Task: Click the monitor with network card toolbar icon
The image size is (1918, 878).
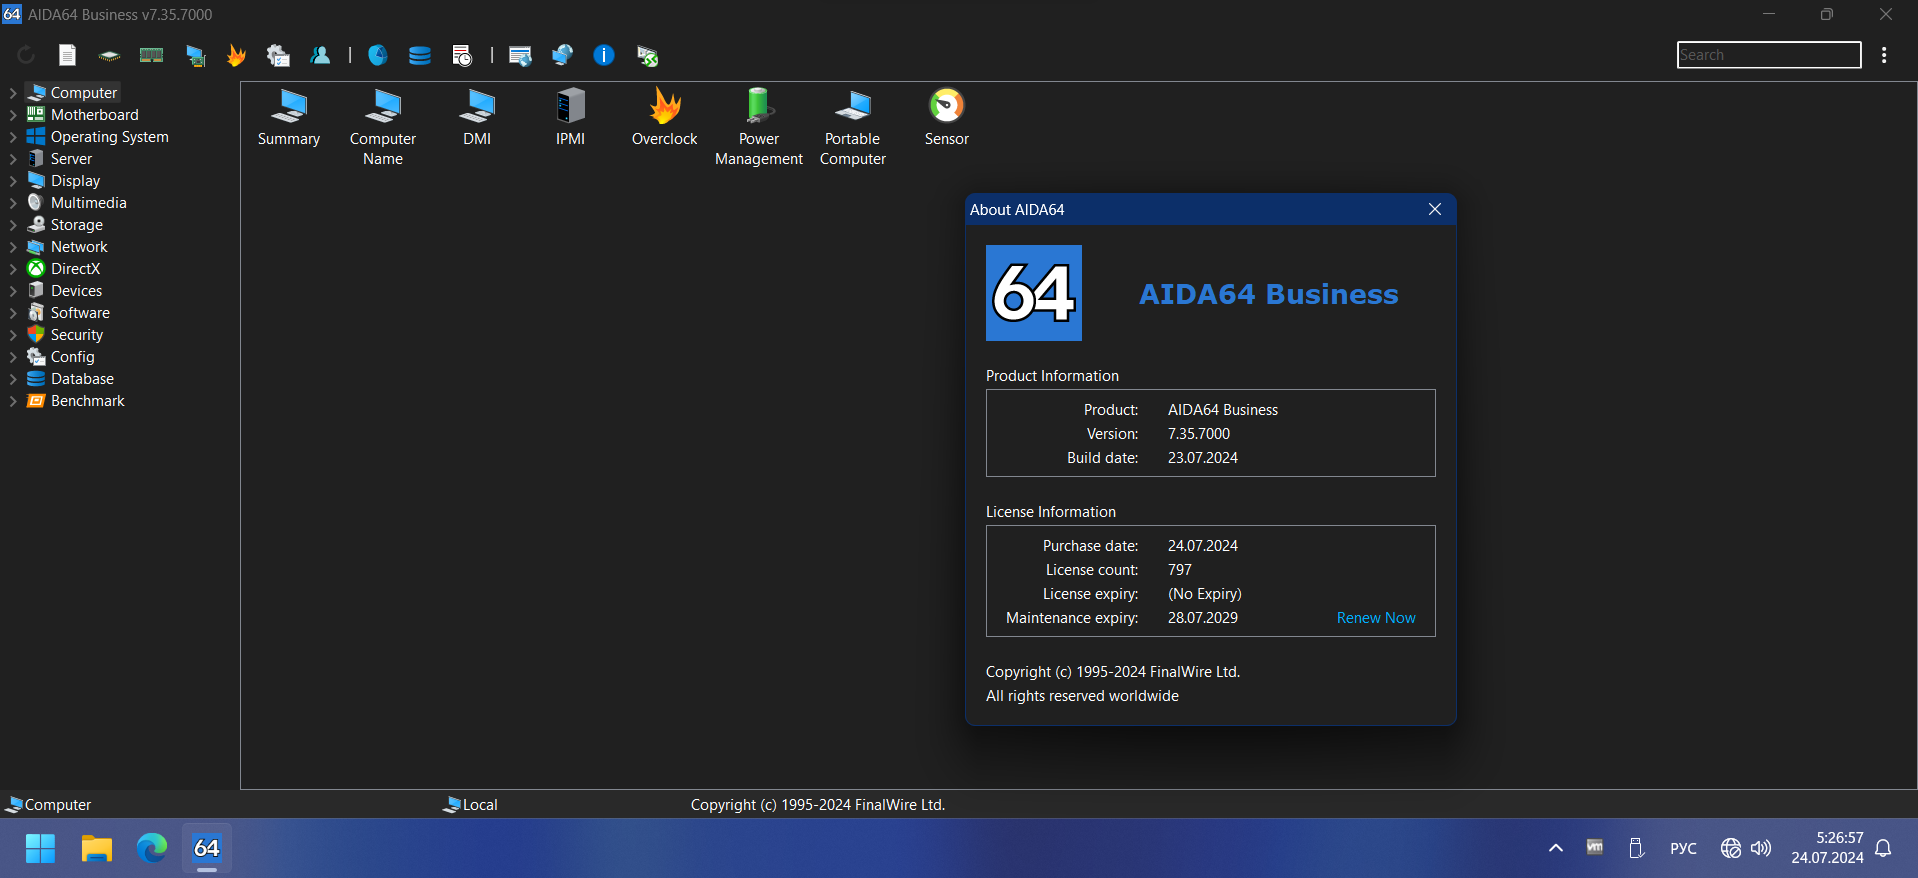Action: coord(195,56)
